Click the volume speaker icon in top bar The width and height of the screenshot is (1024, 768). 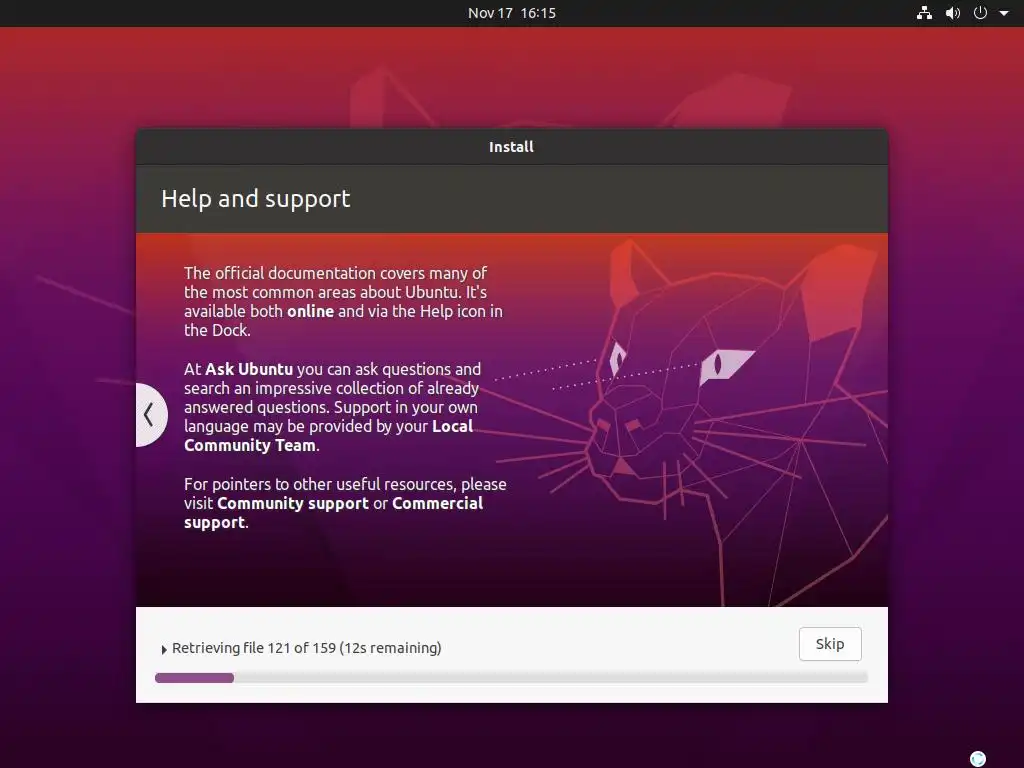point(953,13)
